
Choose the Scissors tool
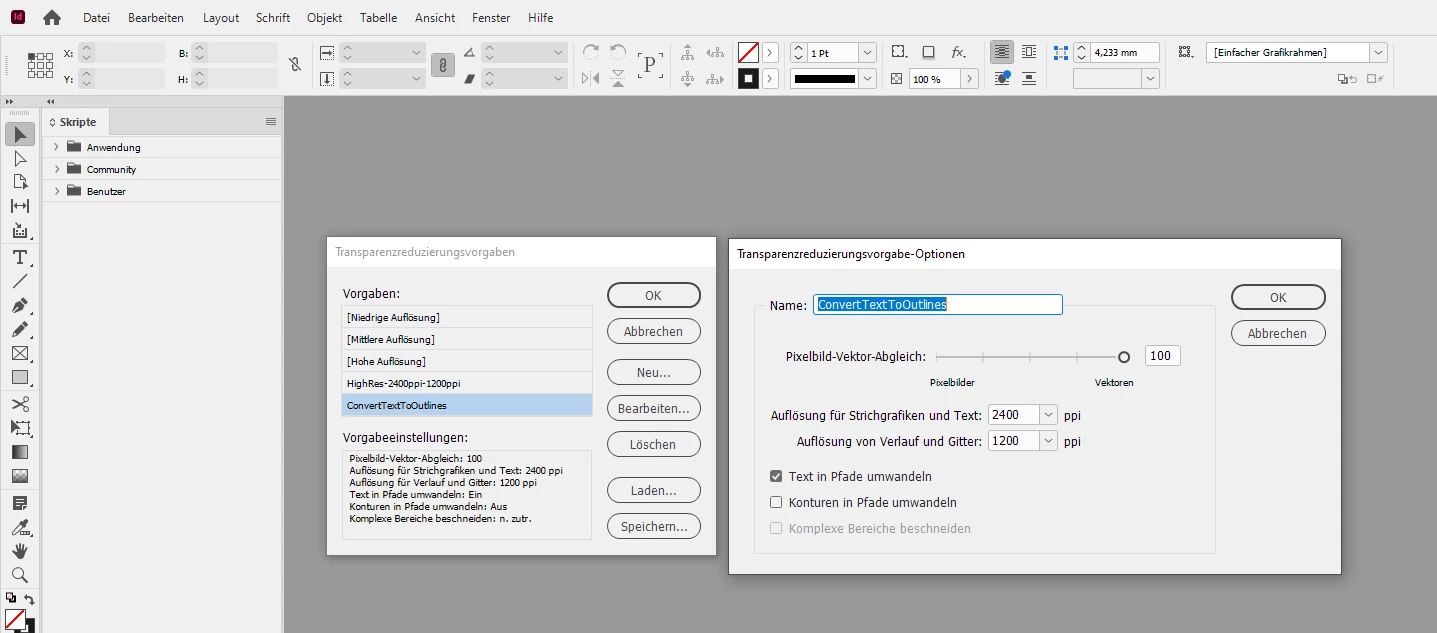click(19, 404)
